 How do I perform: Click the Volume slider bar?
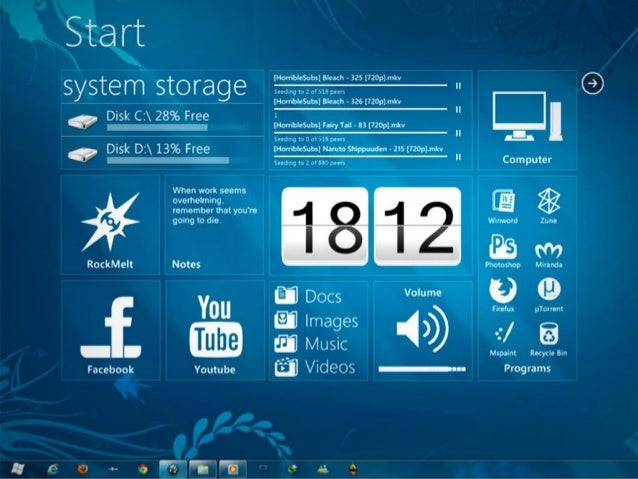pyautogui.click(x=422, y=369)
